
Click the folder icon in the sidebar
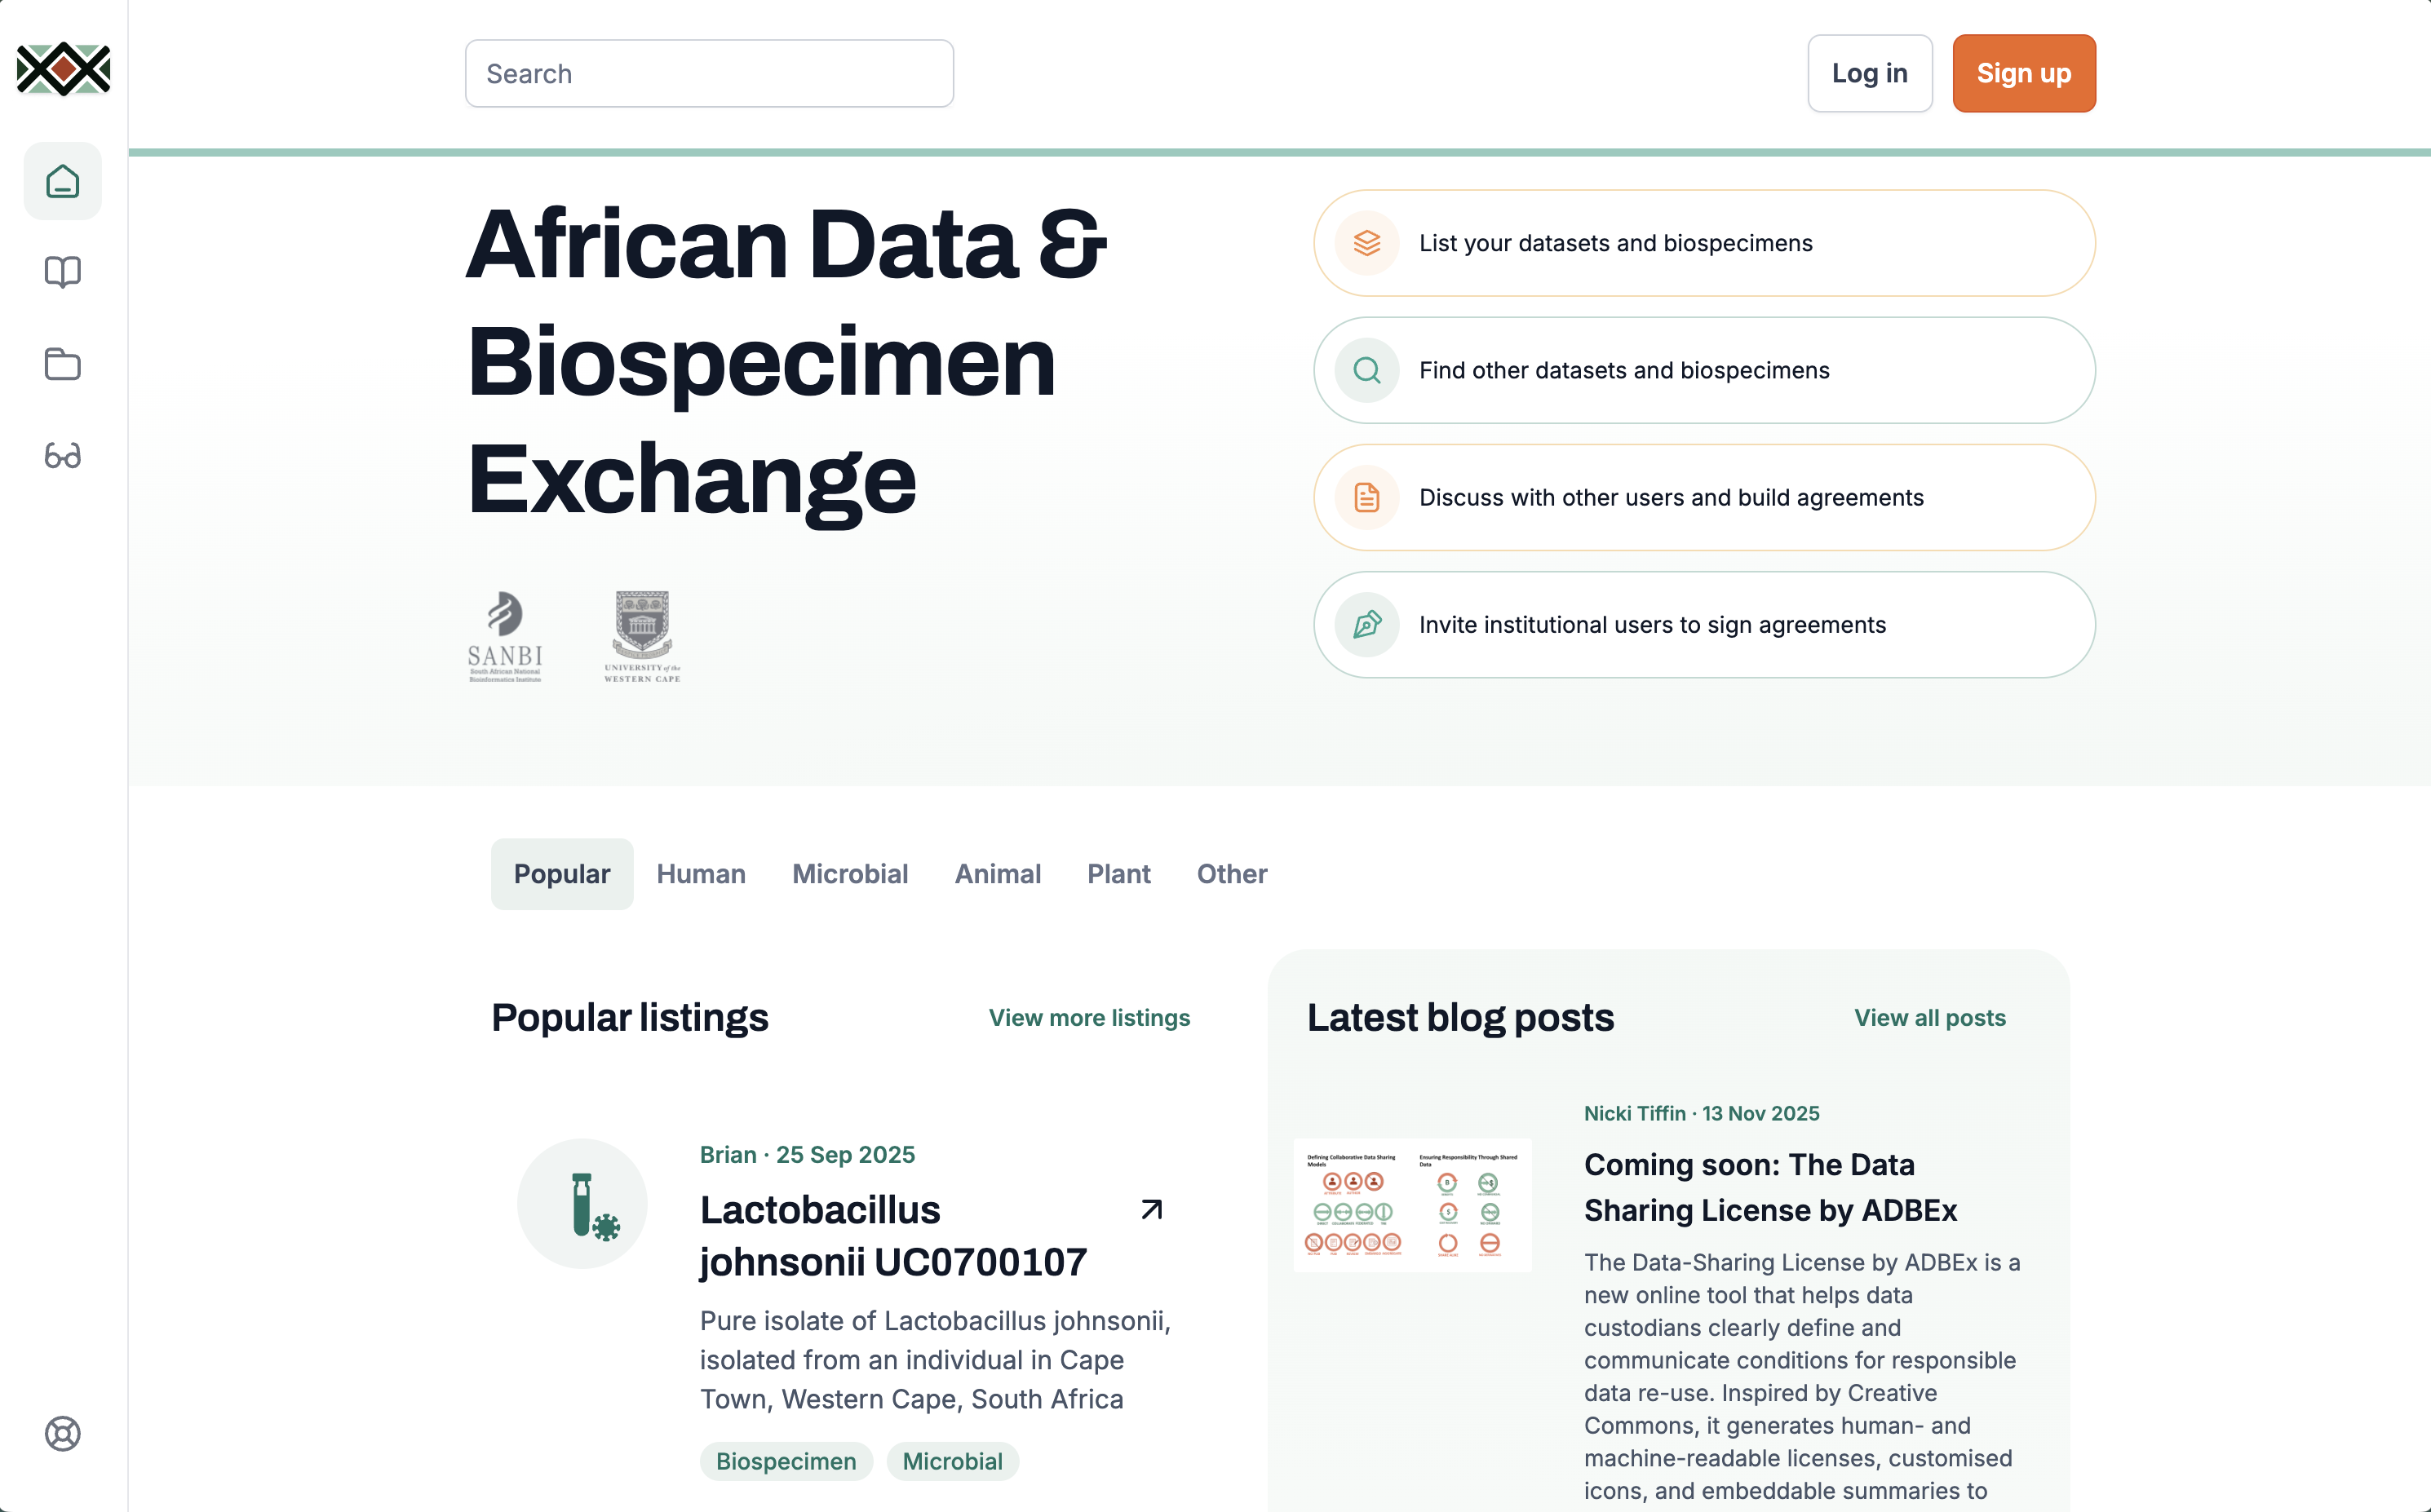click(x=62, y=364)
